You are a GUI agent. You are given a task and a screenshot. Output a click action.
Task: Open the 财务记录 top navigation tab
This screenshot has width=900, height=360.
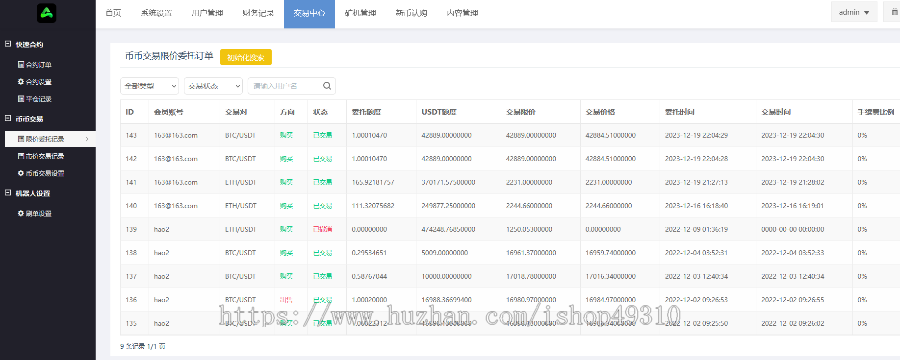coord(258,13)
